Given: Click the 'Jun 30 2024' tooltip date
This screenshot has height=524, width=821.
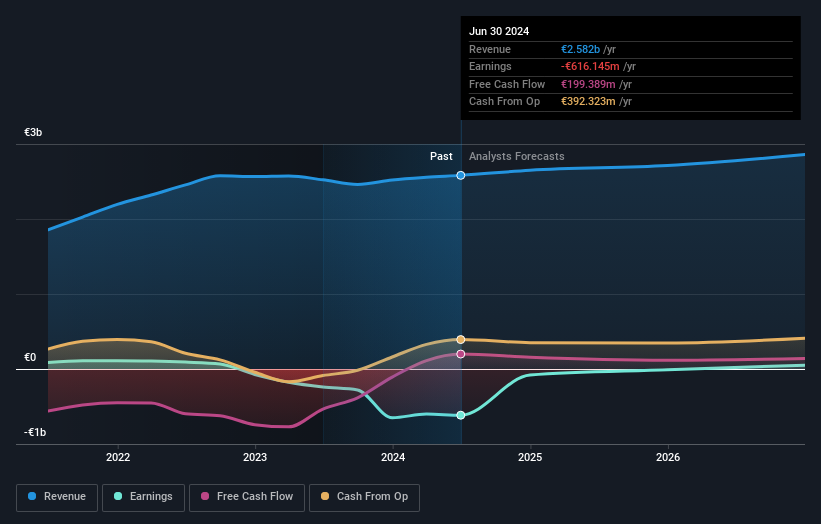Looking at the screenshot, I should 499,31.
